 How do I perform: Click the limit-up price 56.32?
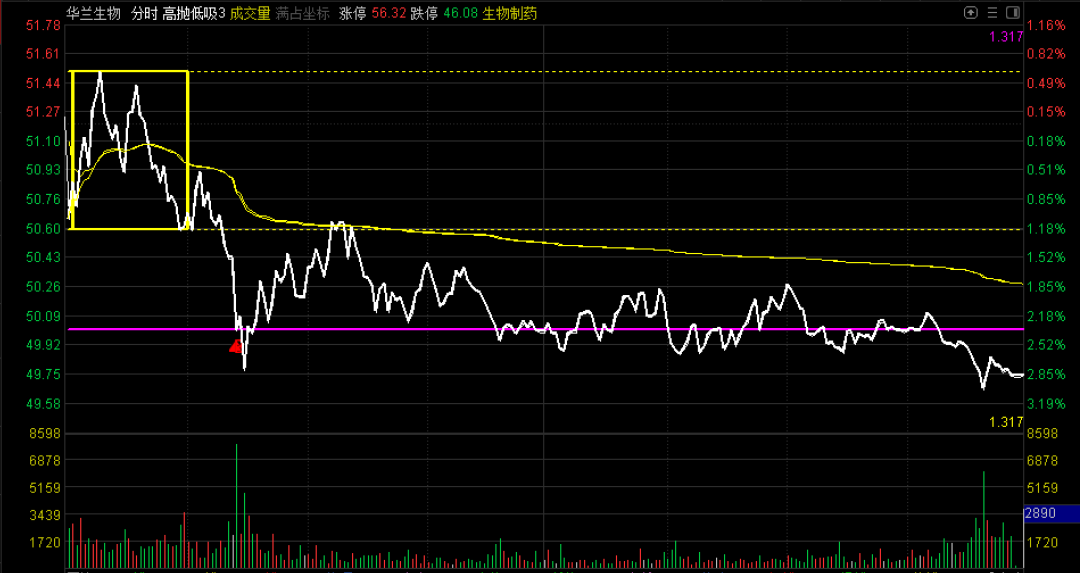[388, 13]
